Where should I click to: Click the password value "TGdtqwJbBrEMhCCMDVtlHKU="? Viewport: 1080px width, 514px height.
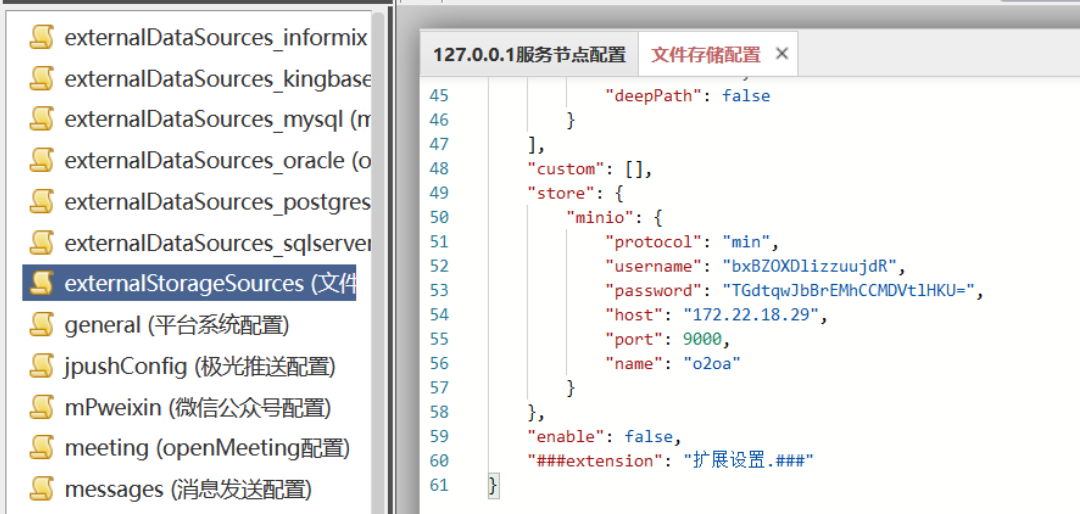849,291
